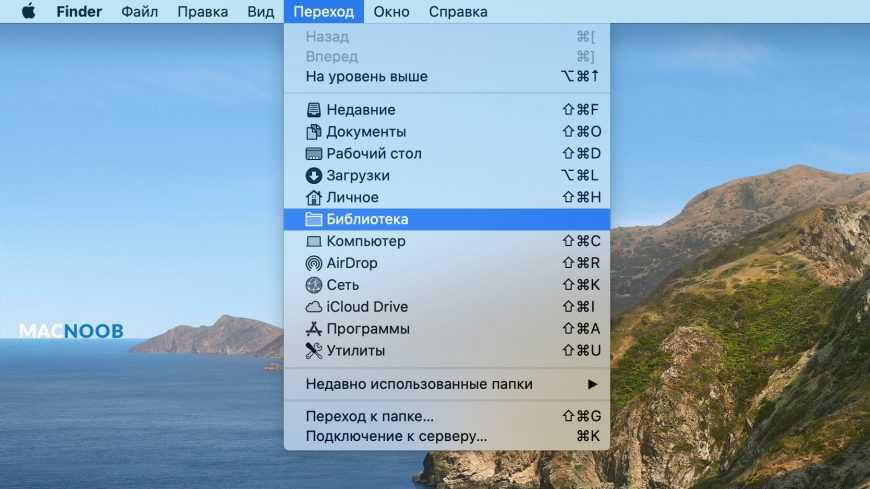The height and width of the screenshot is (489, 870).
Task: Expand Недавно использованные папки submenu arrow
Action: point(592,384)
